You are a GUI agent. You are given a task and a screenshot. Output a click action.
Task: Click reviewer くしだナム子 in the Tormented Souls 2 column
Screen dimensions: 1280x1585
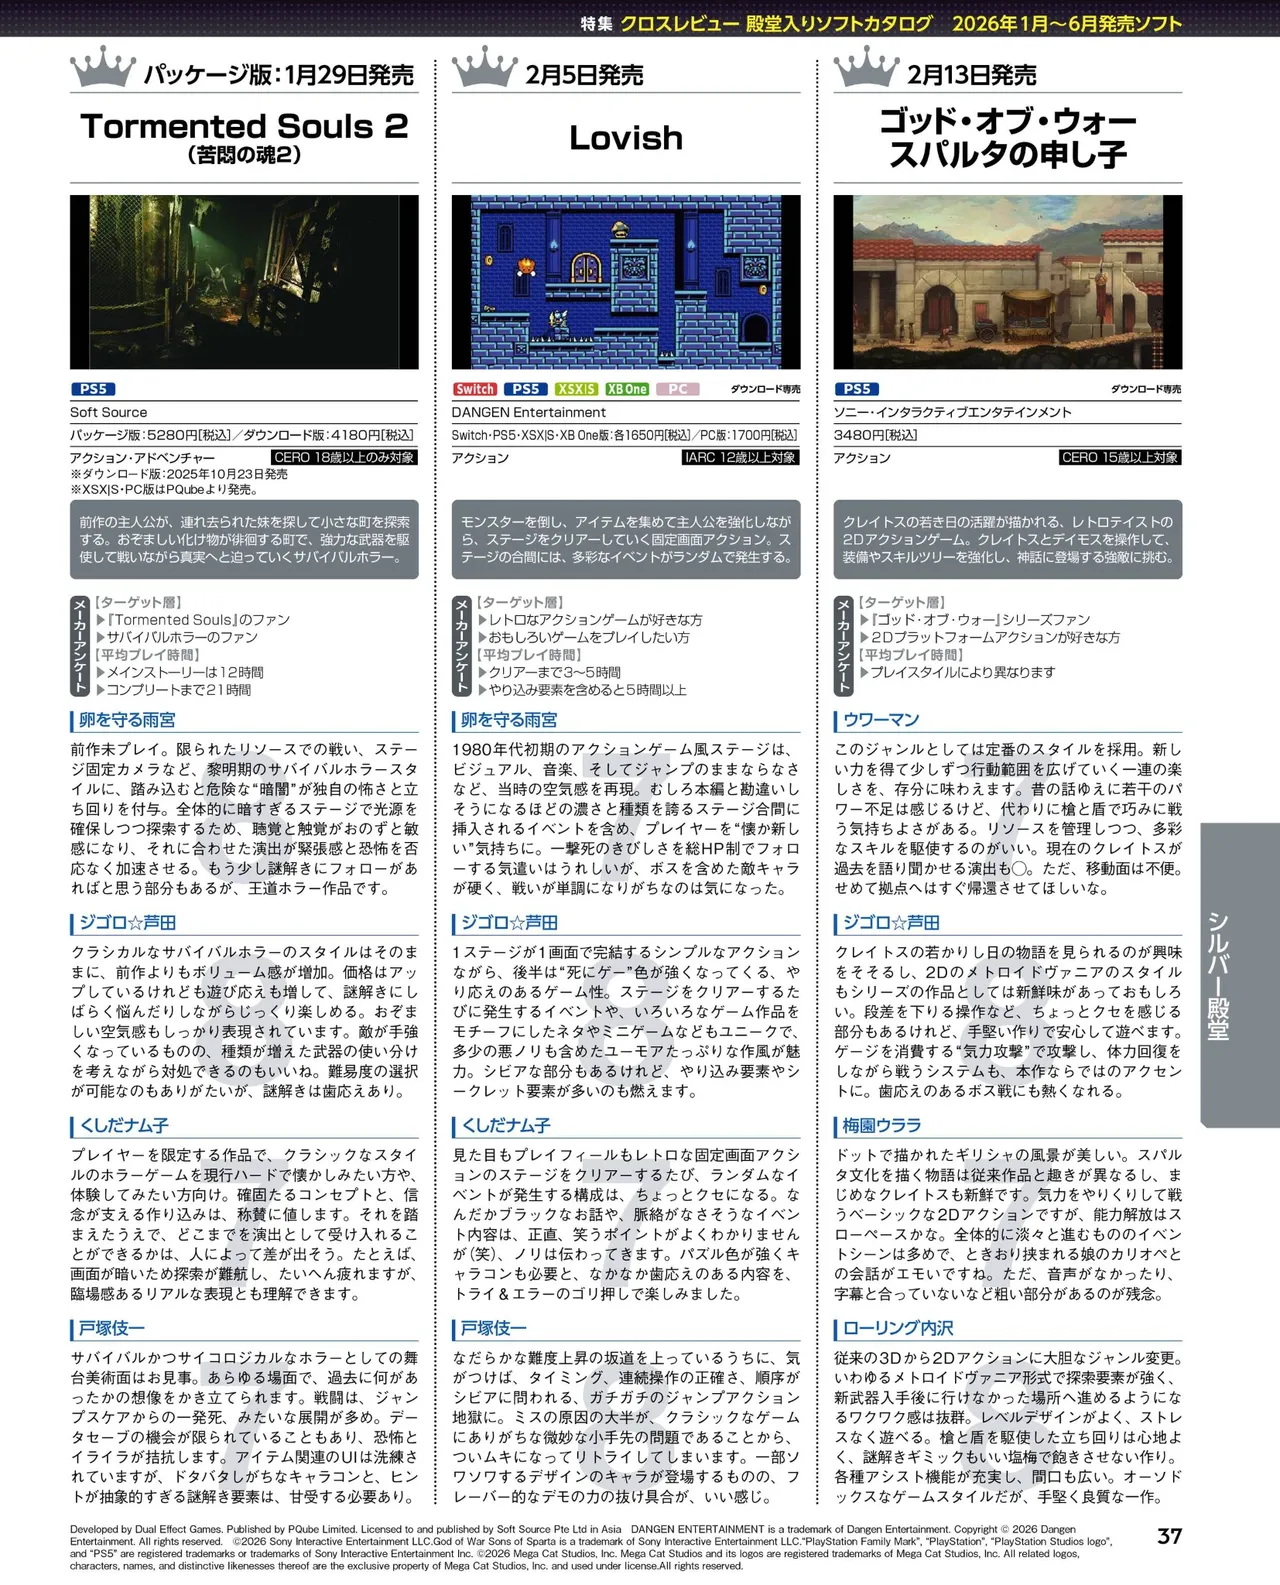[x=123, y=1126]
